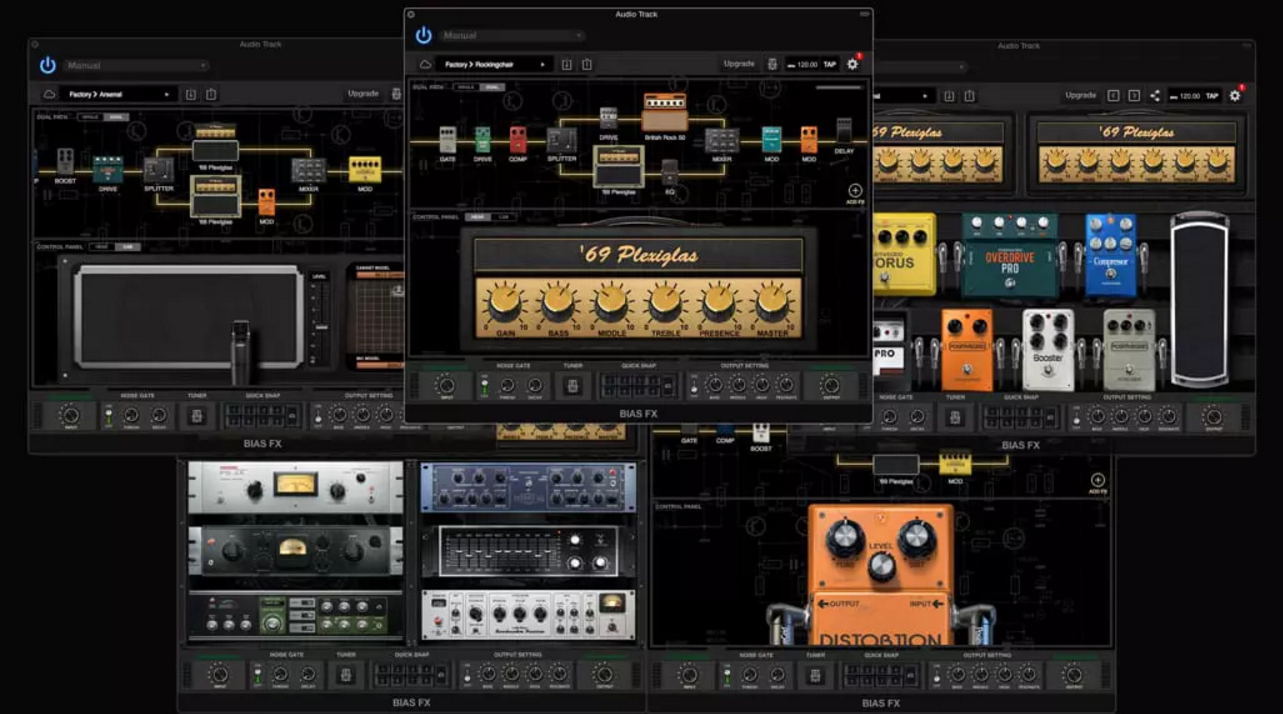Image resolution: width=1283 pixels, height=714 pixels.
Task: Adjust MASTER knob on '69 Plexiglas amp
Action: tap(772, 302)
